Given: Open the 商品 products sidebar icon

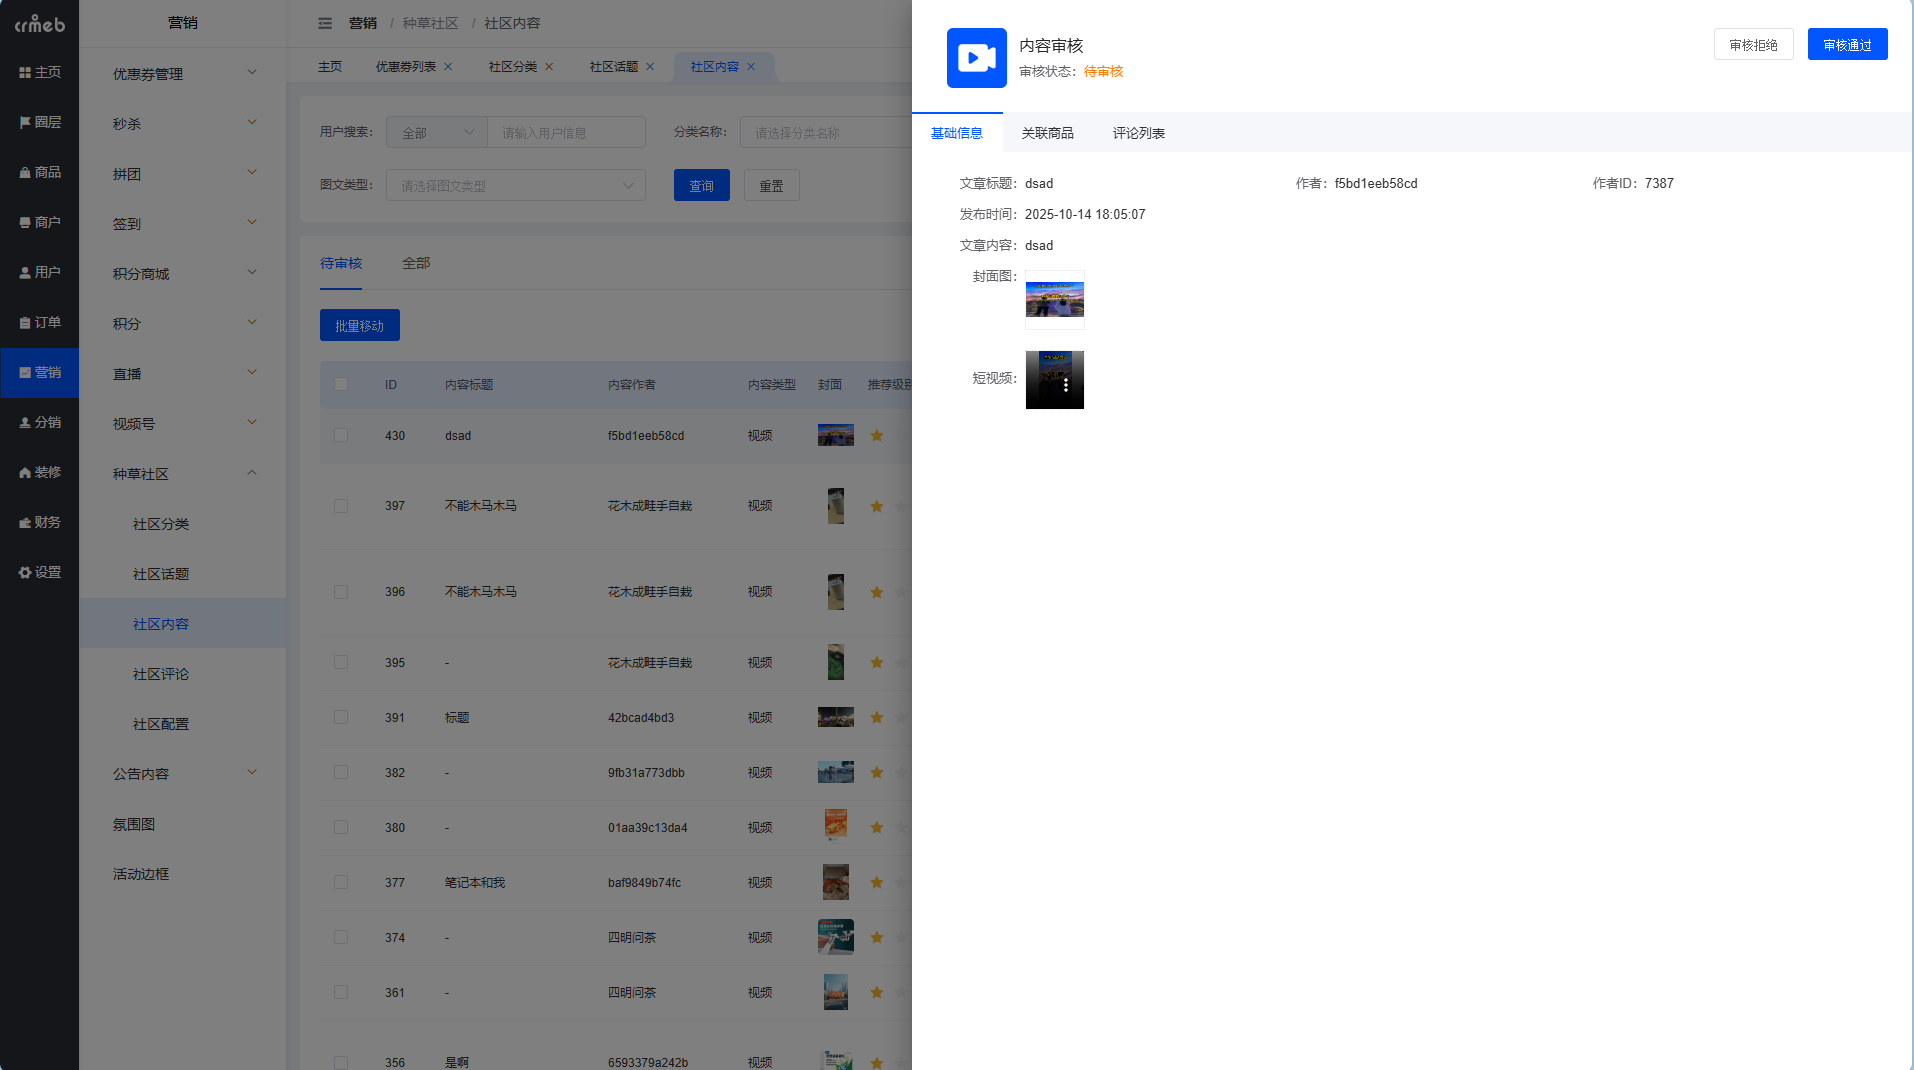Looking at the screenshot, I should [39, 172].
